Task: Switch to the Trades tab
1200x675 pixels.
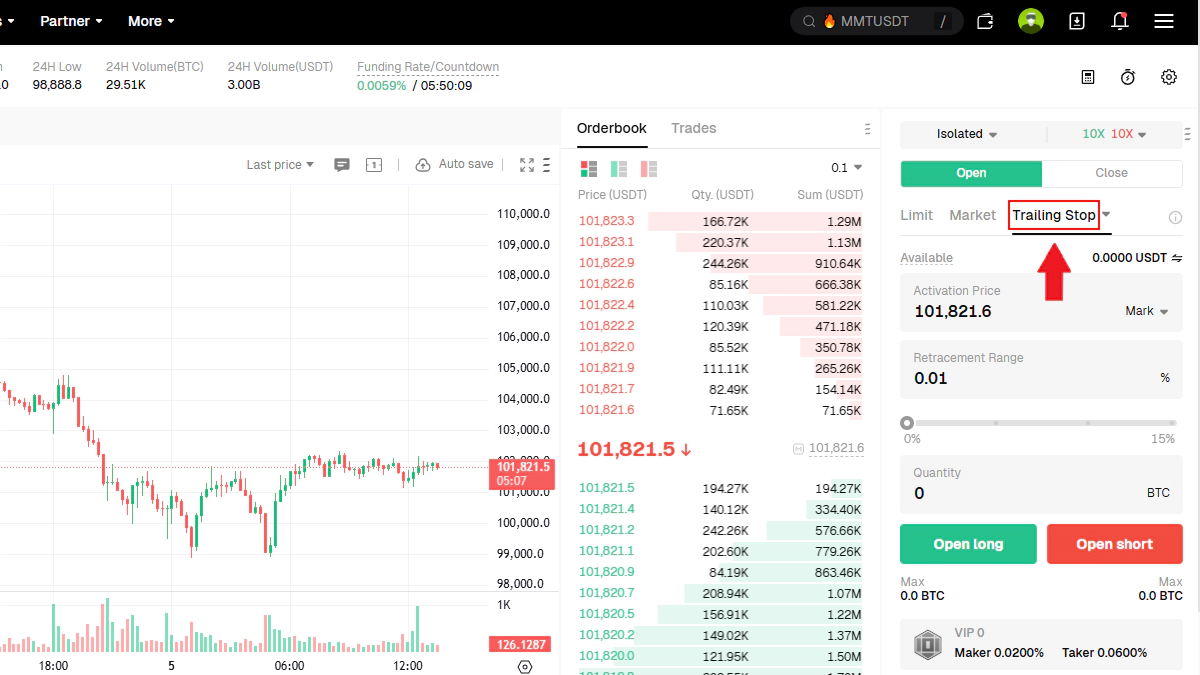Action: [693, 128]
